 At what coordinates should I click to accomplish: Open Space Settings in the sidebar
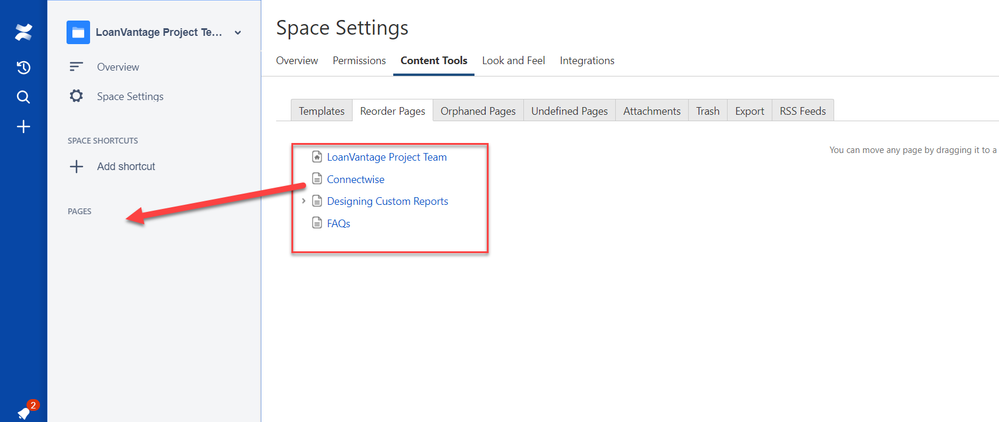pyautogui.click(x=130, y=96)
